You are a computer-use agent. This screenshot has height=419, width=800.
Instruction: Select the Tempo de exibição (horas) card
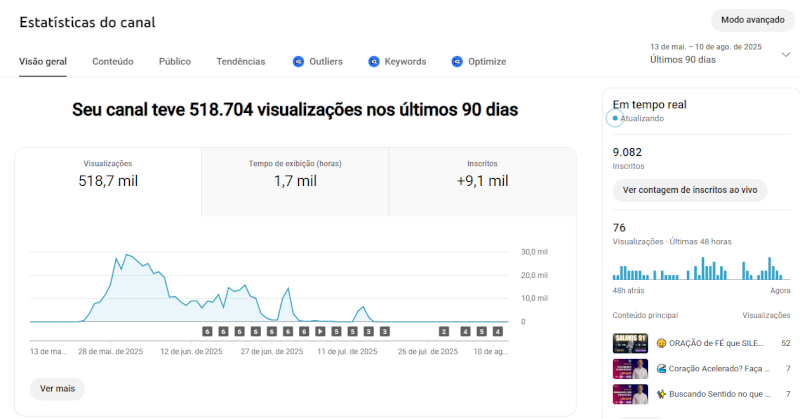295,182
